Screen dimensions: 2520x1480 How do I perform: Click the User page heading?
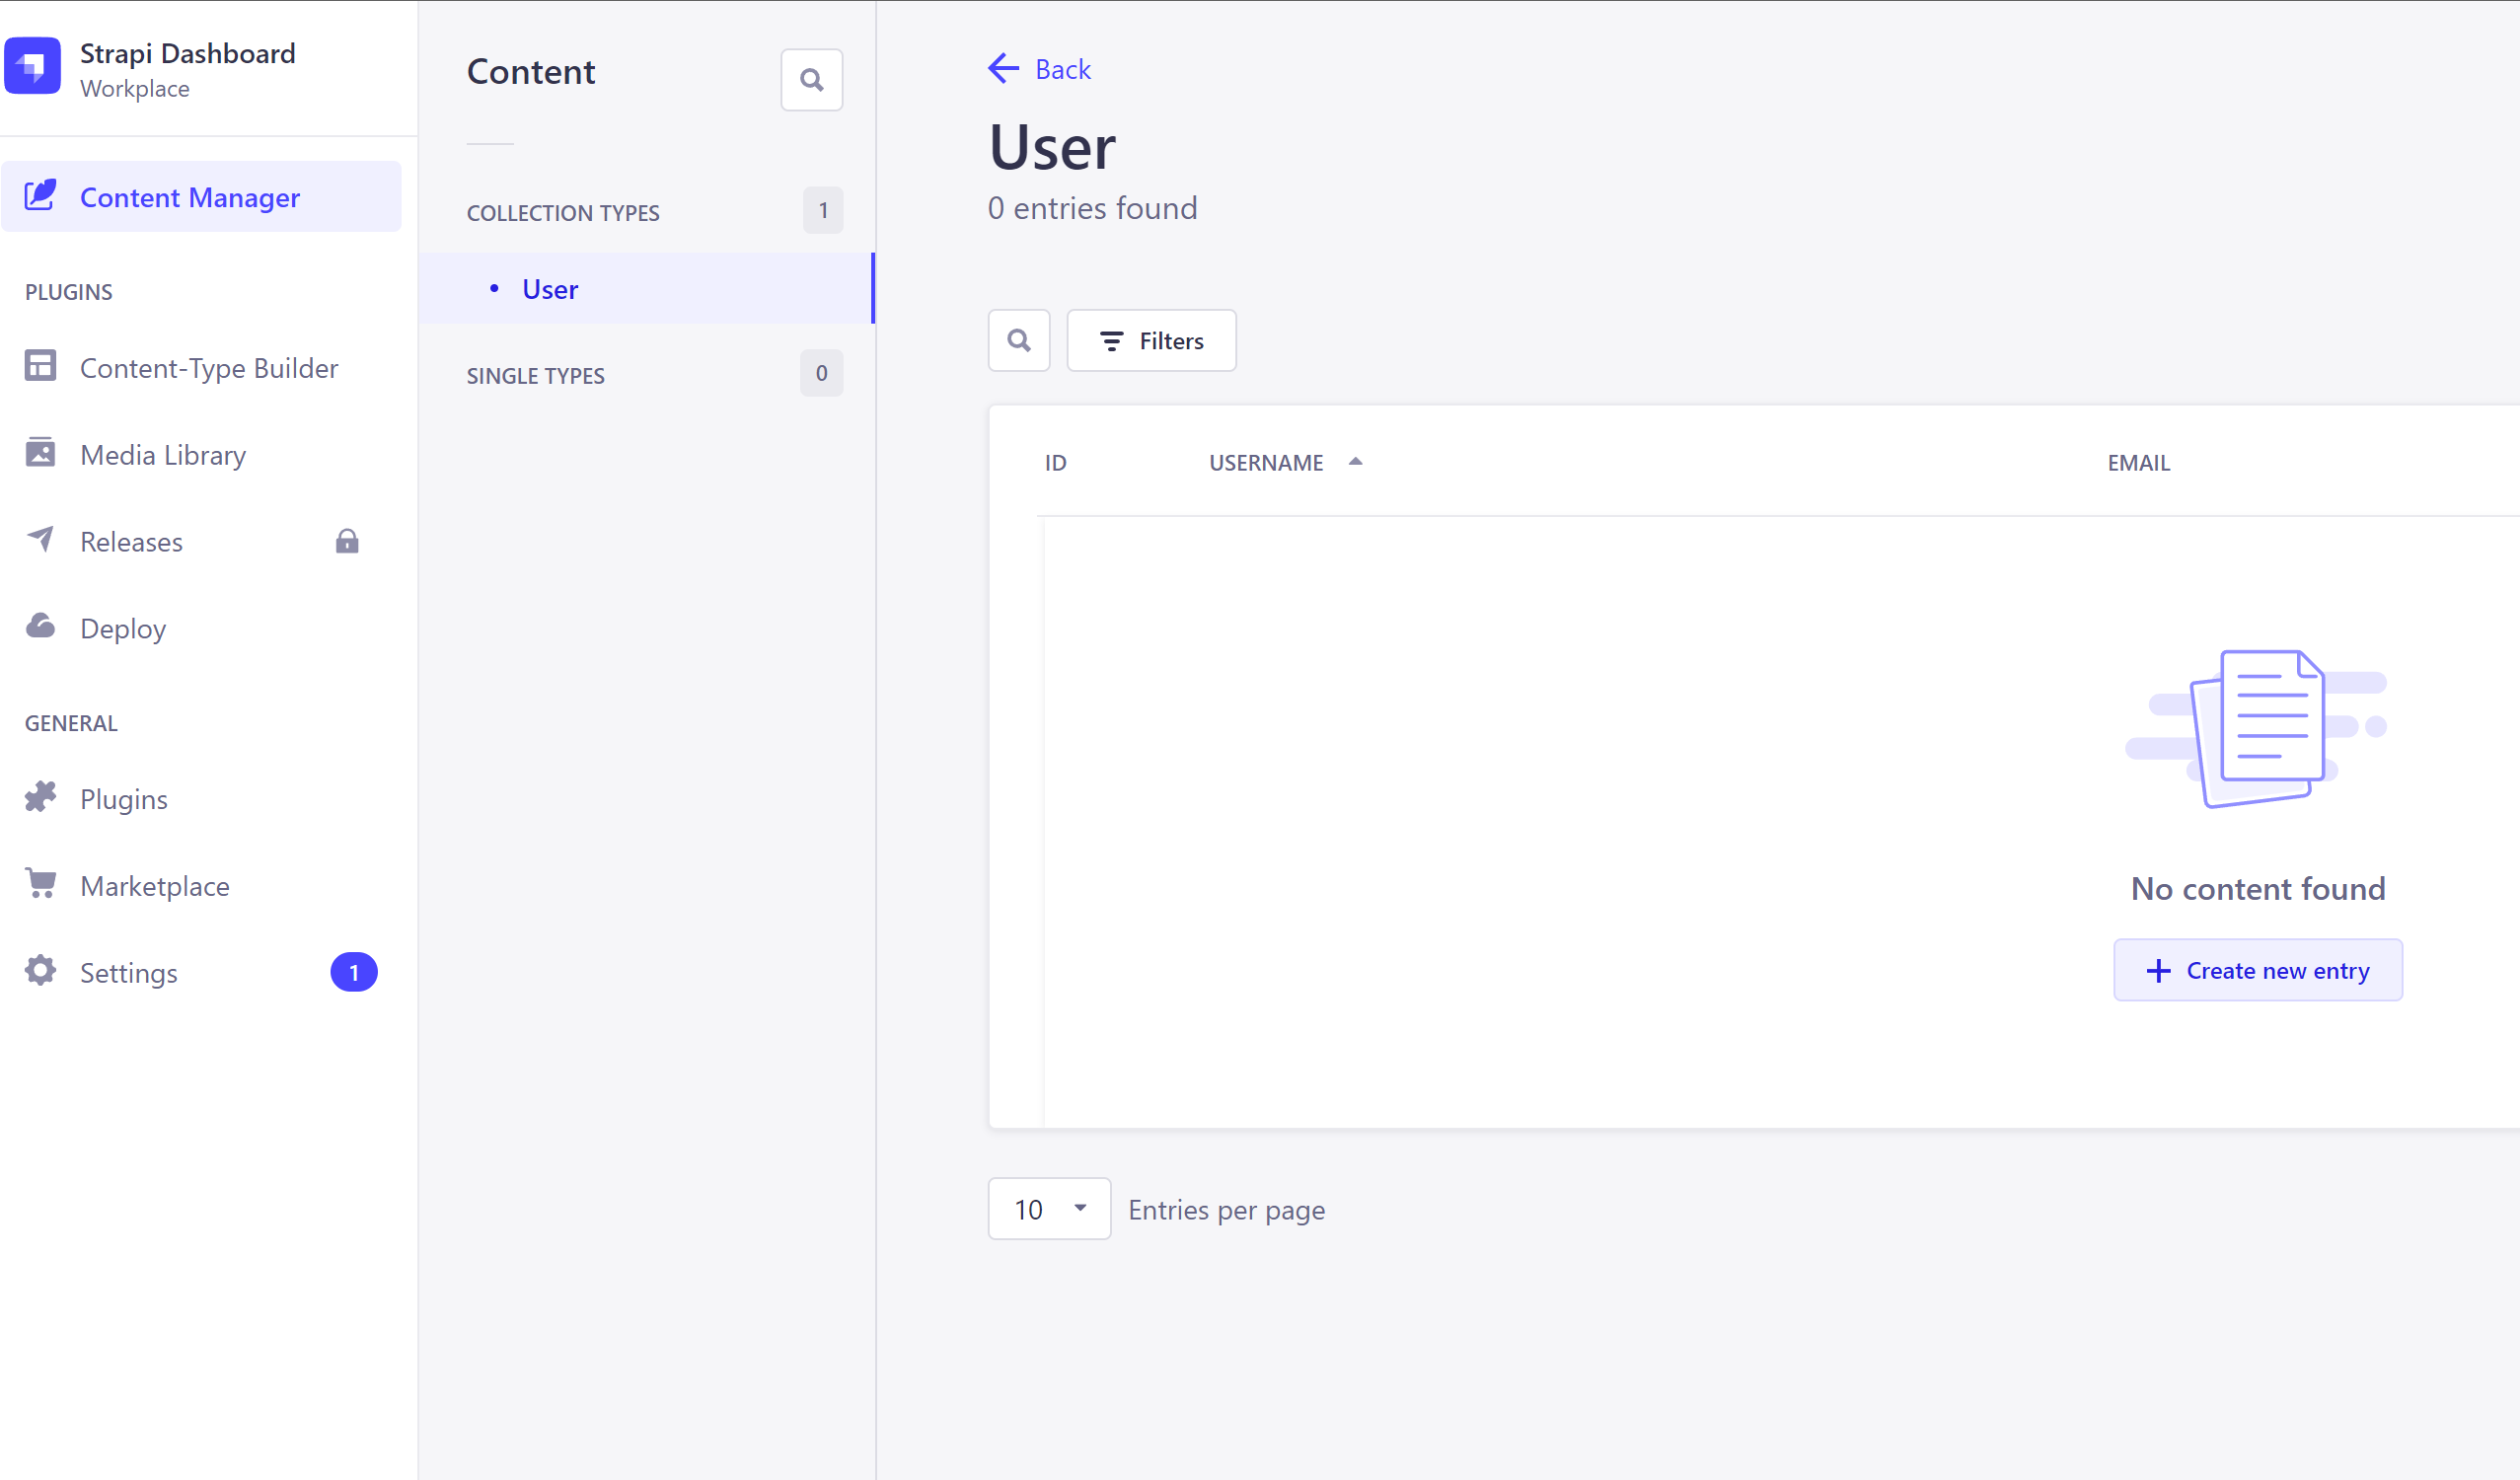1052,148
